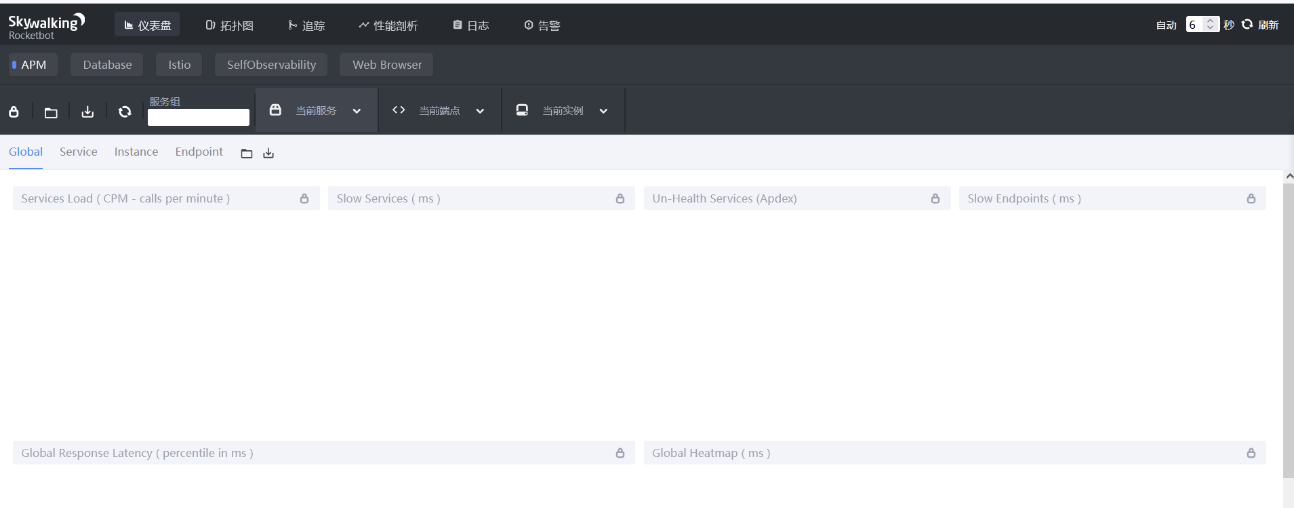This screenshot has width=1294, height=508.
Task: Select the Service tab
Action: tap(78, 152)
